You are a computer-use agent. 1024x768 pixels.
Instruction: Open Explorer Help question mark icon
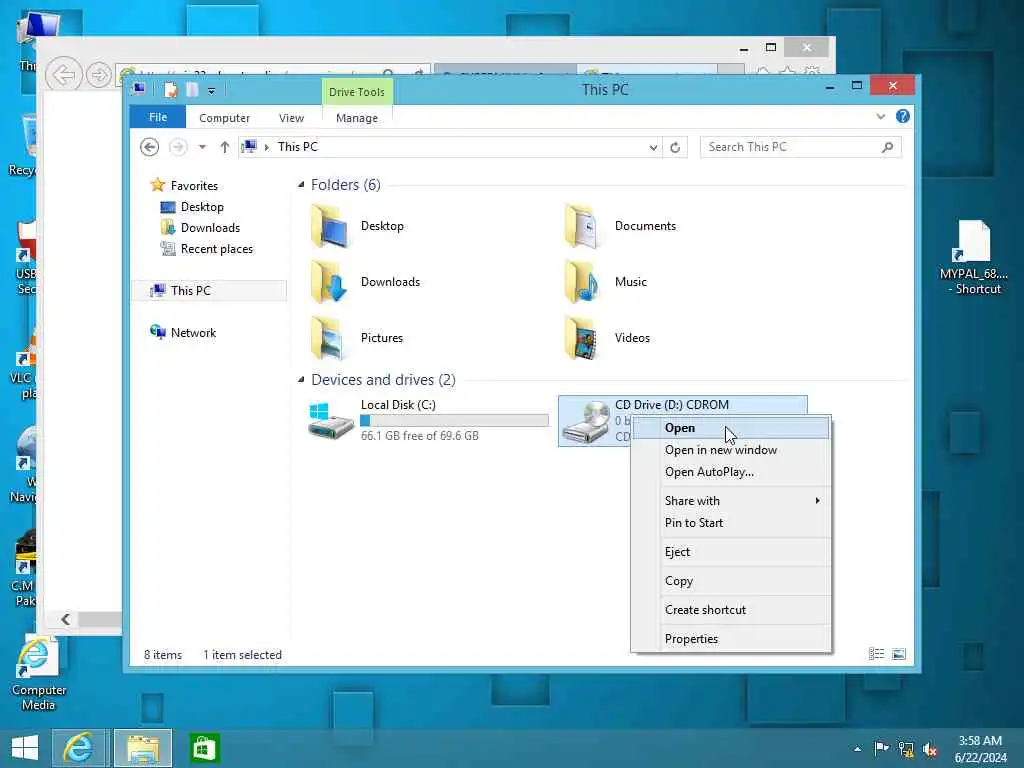point(903,116)
